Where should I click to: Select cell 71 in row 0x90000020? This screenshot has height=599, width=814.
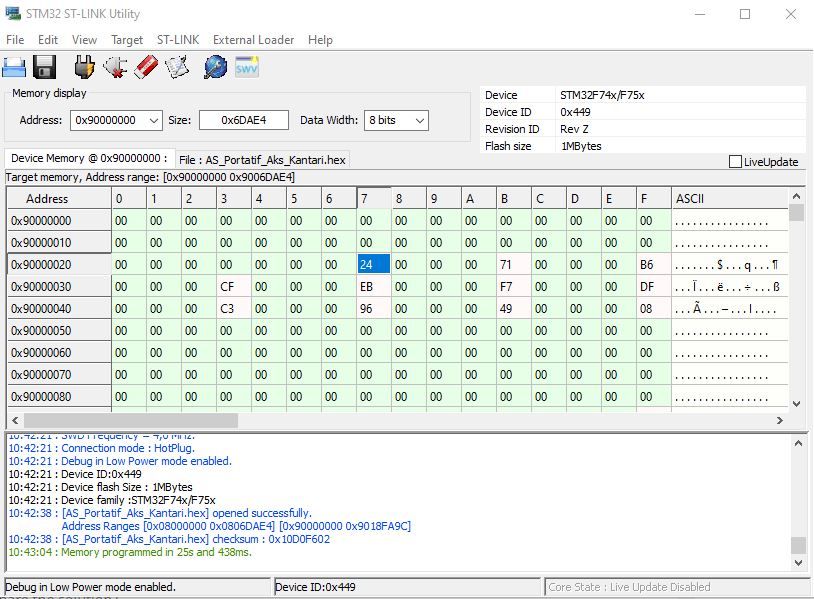514,265
